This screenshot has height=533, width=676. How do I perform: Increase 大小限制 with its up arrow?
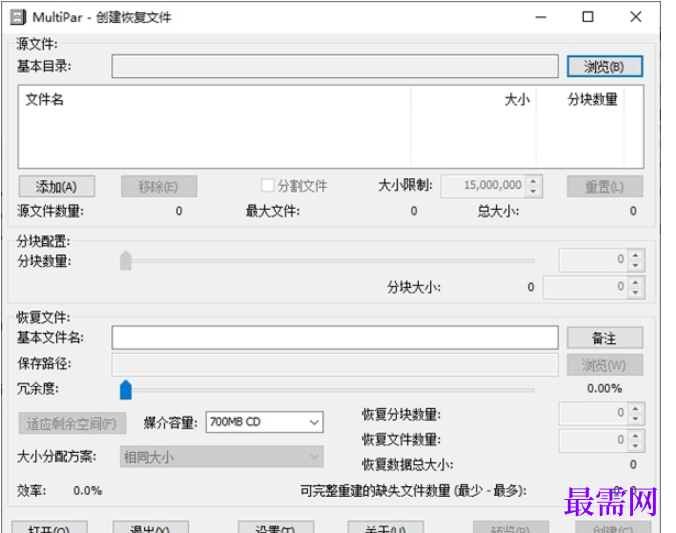coord(534,181)
